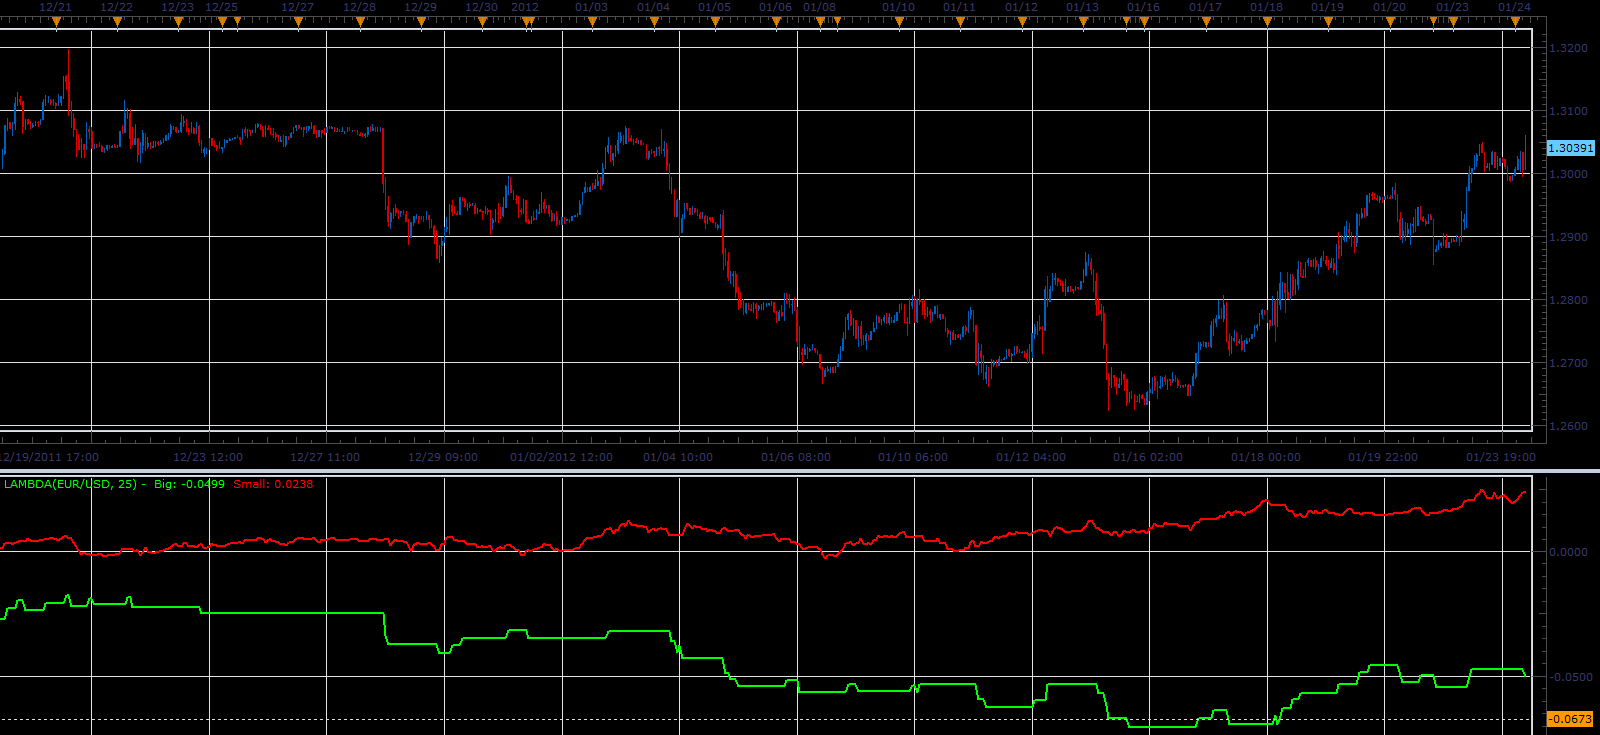Click the 1.2700 price axis label
Image resolution: width=1600 pixels, height=735 pixels.
[1568, 363]
